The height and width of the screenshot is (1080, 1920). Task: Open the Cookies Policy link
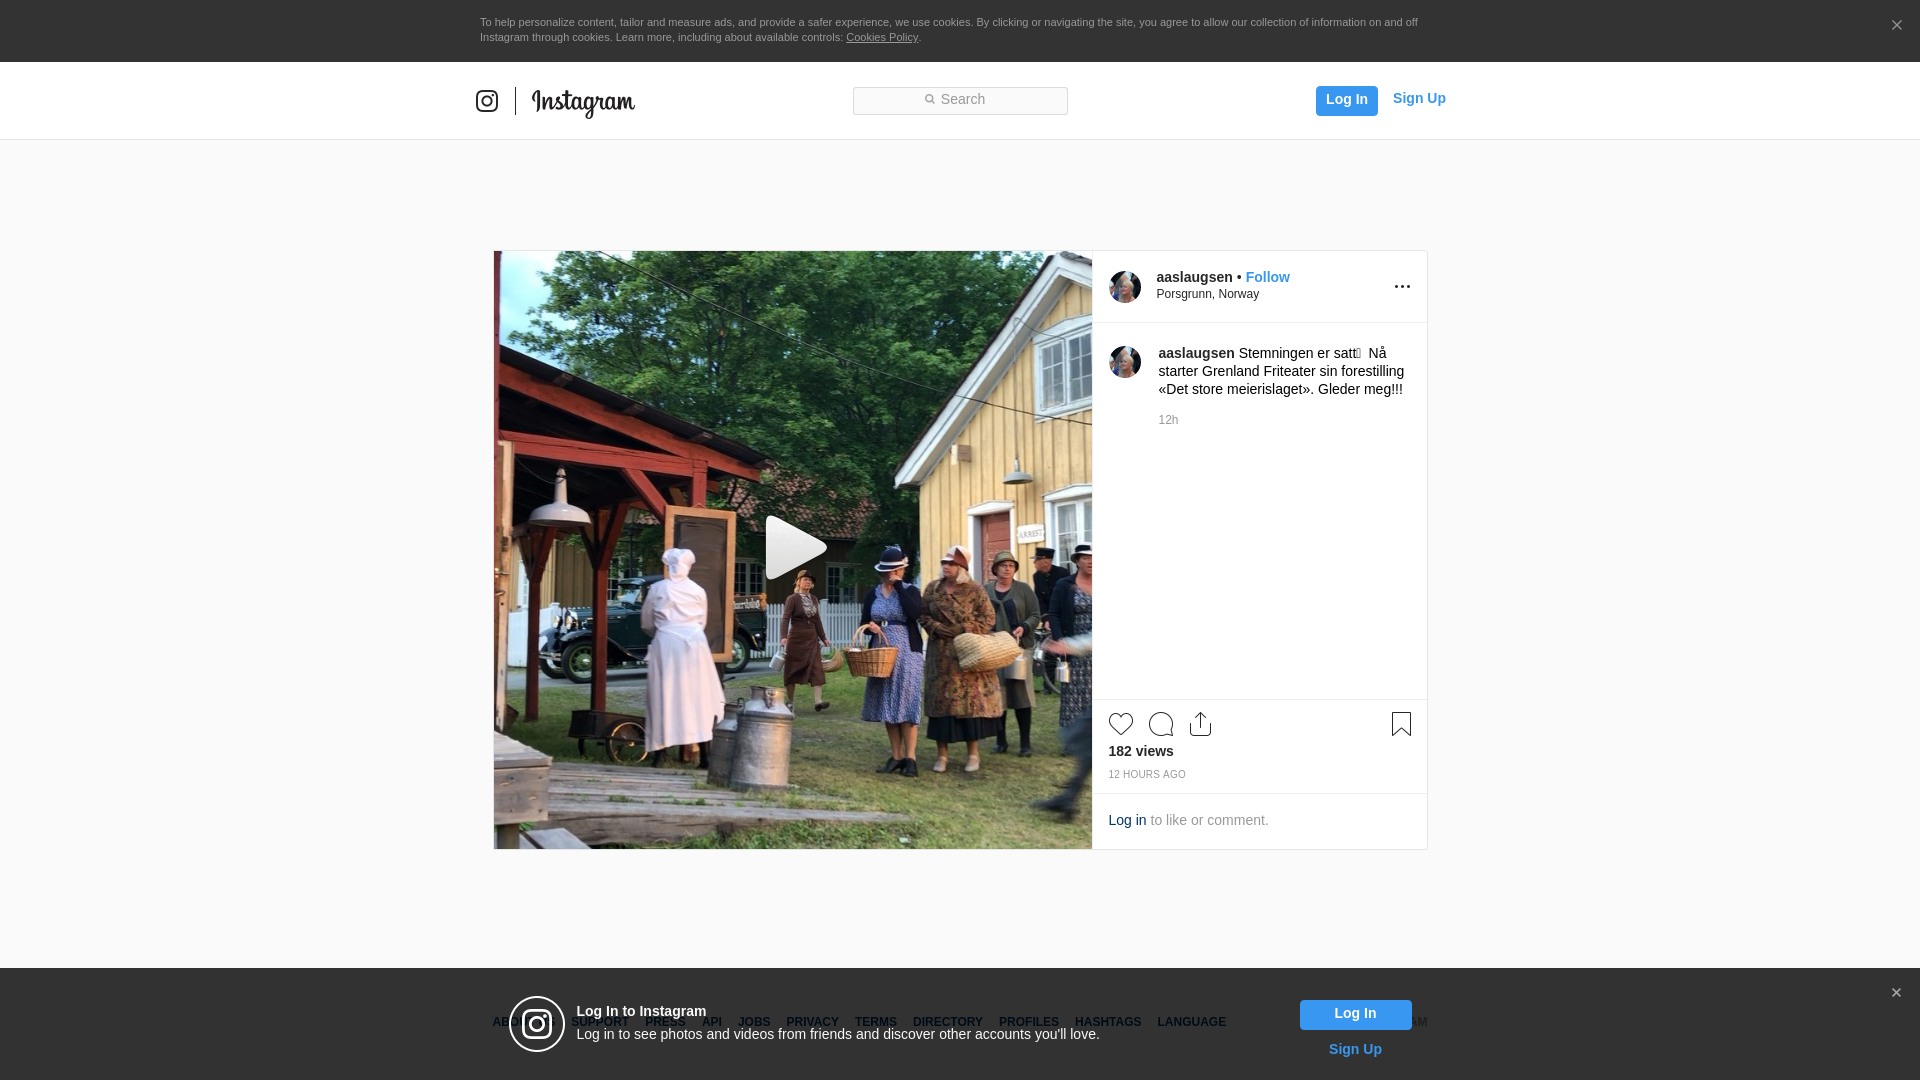pyautogui.click(x=882, y=37)
